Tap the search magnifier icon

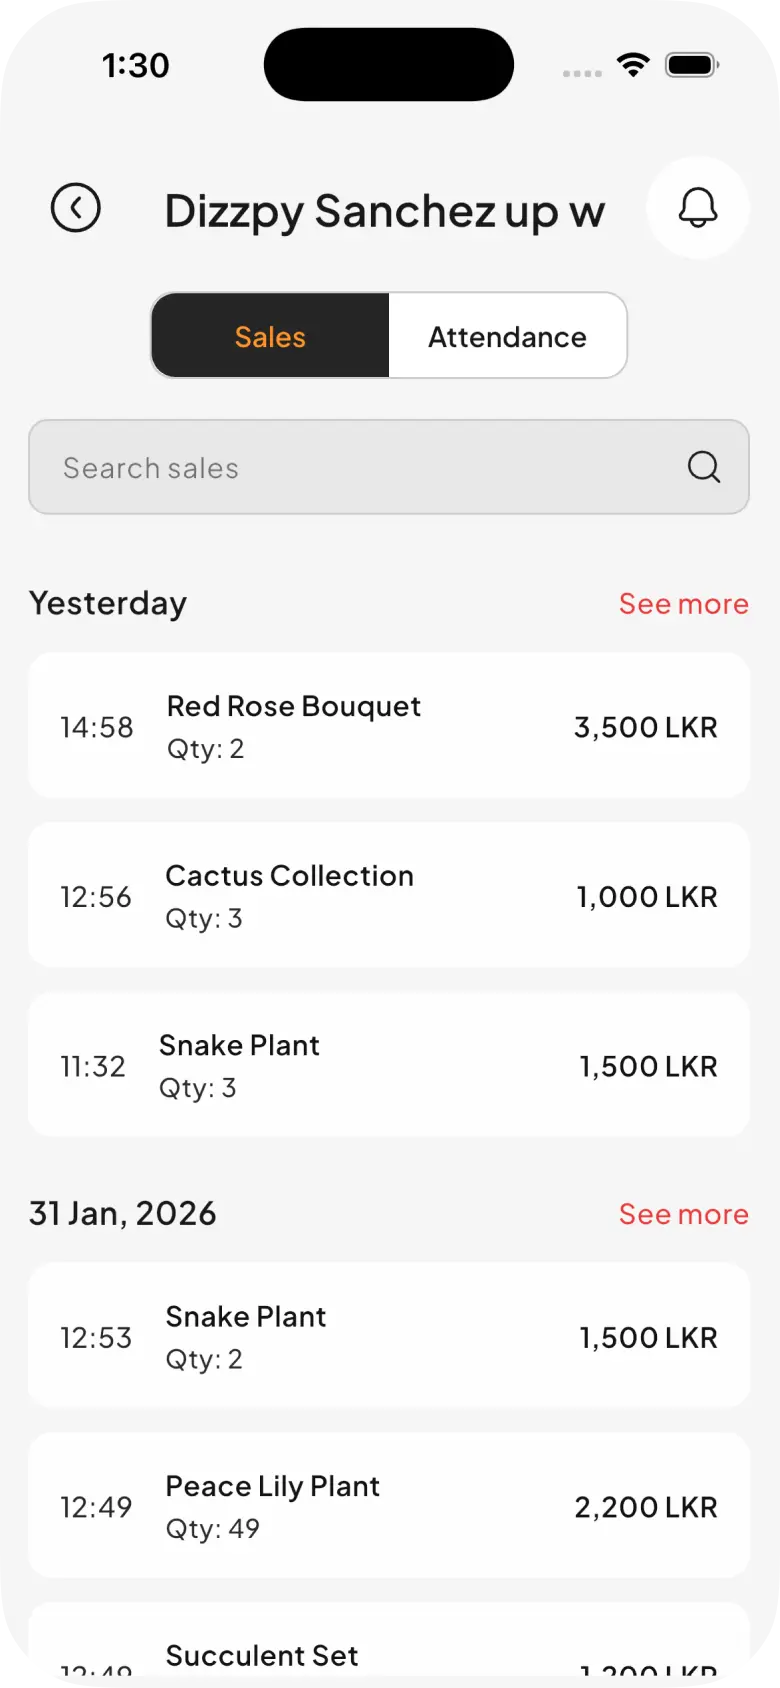pyautogui.click(x=704, y=467)
